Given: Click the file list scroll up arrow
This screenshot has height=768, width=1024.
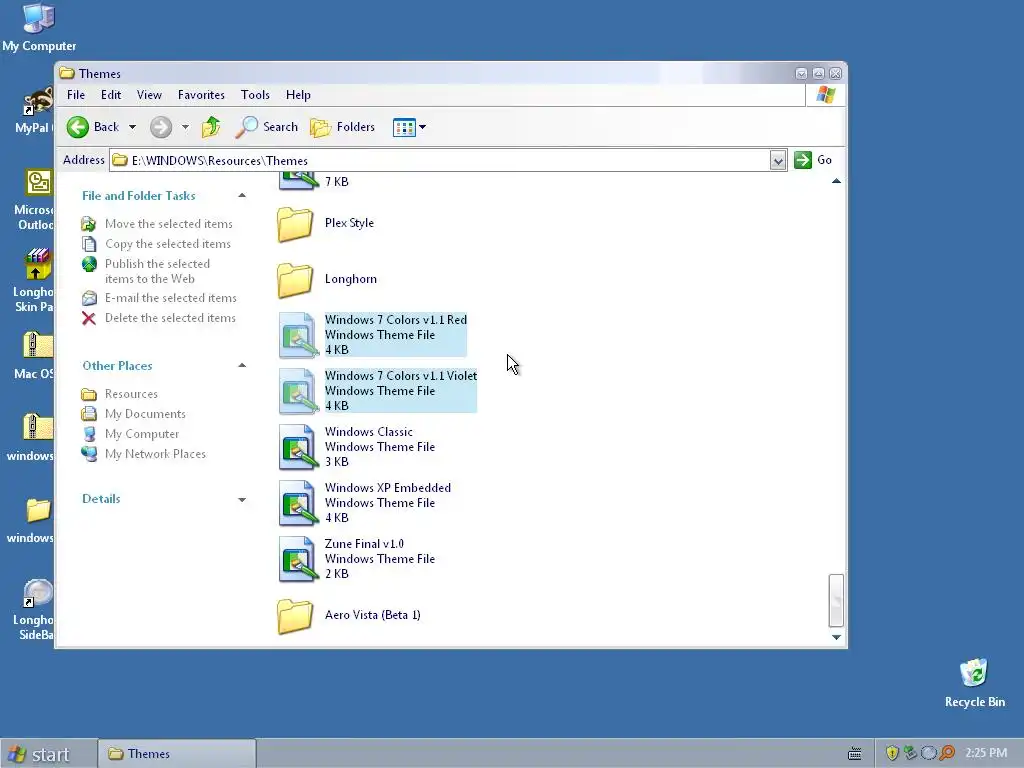Looking at the screenshot, I should [836, 181].
